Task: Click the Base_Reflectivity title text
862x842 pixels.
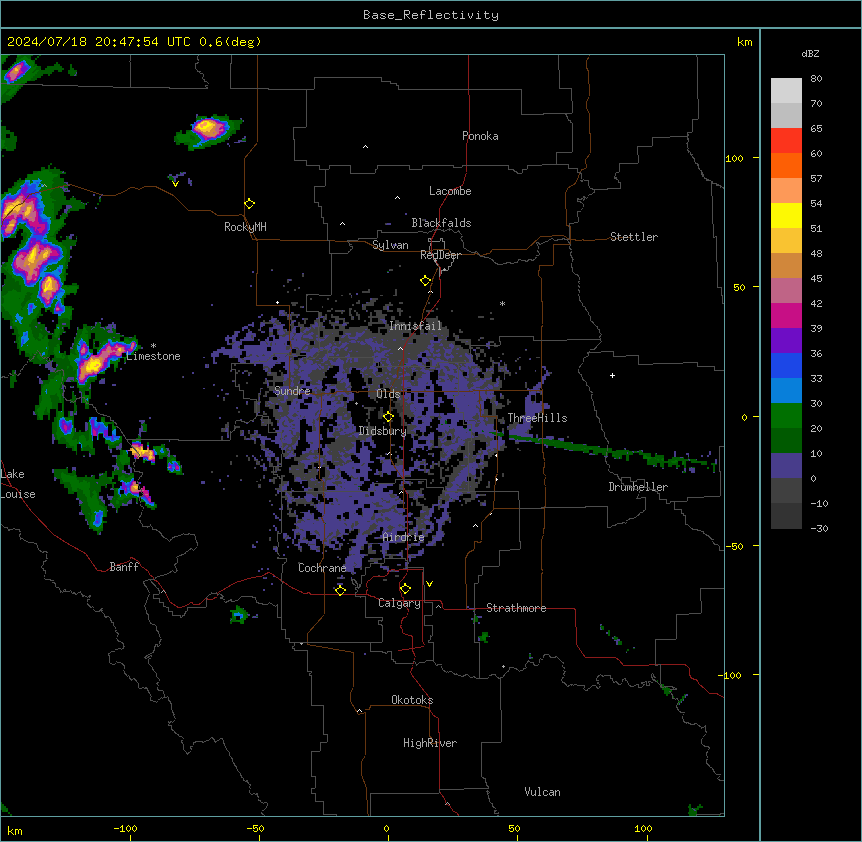Action: click(431, 15)
